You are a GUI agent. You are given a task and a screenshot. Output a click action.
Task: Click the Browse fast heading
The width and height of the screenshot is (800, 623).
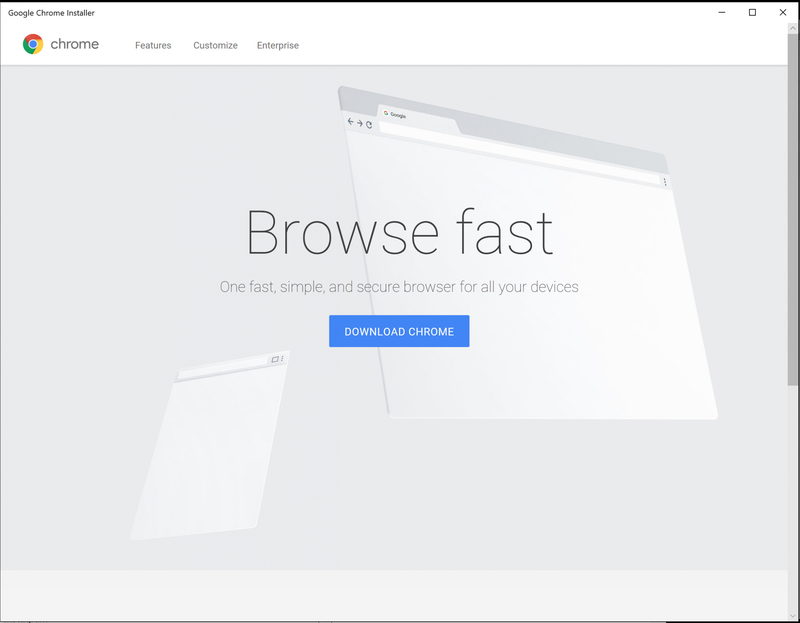tap(399, 232)
